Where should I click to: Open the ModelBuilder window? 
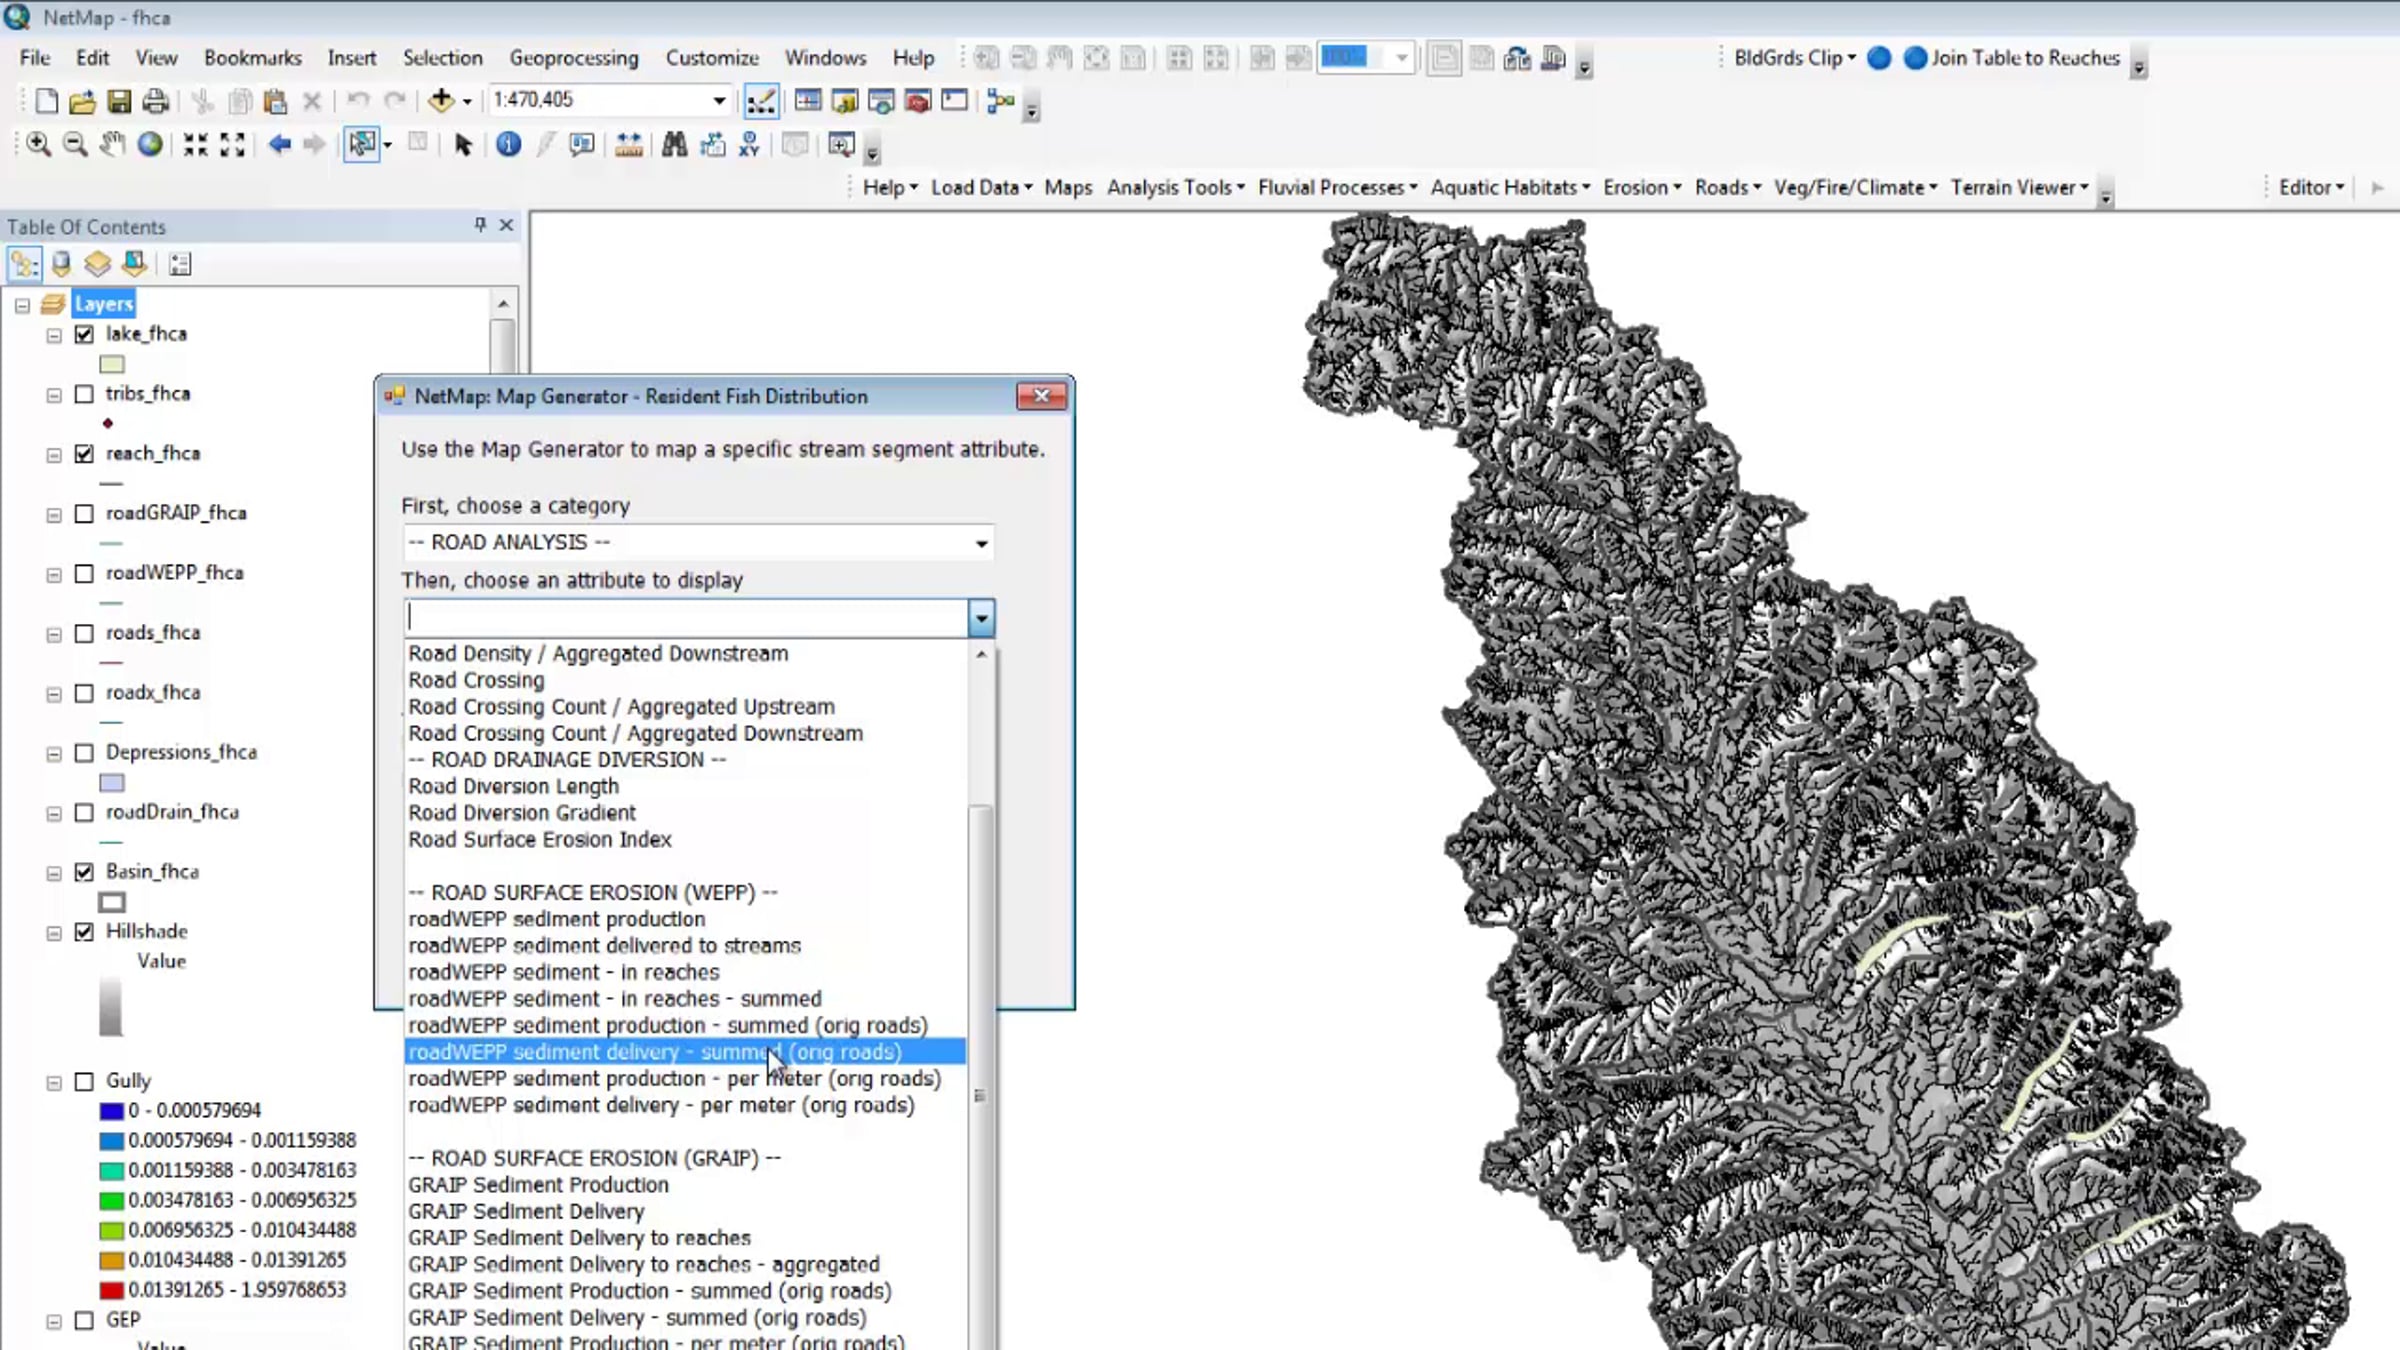pos(1000,100)
